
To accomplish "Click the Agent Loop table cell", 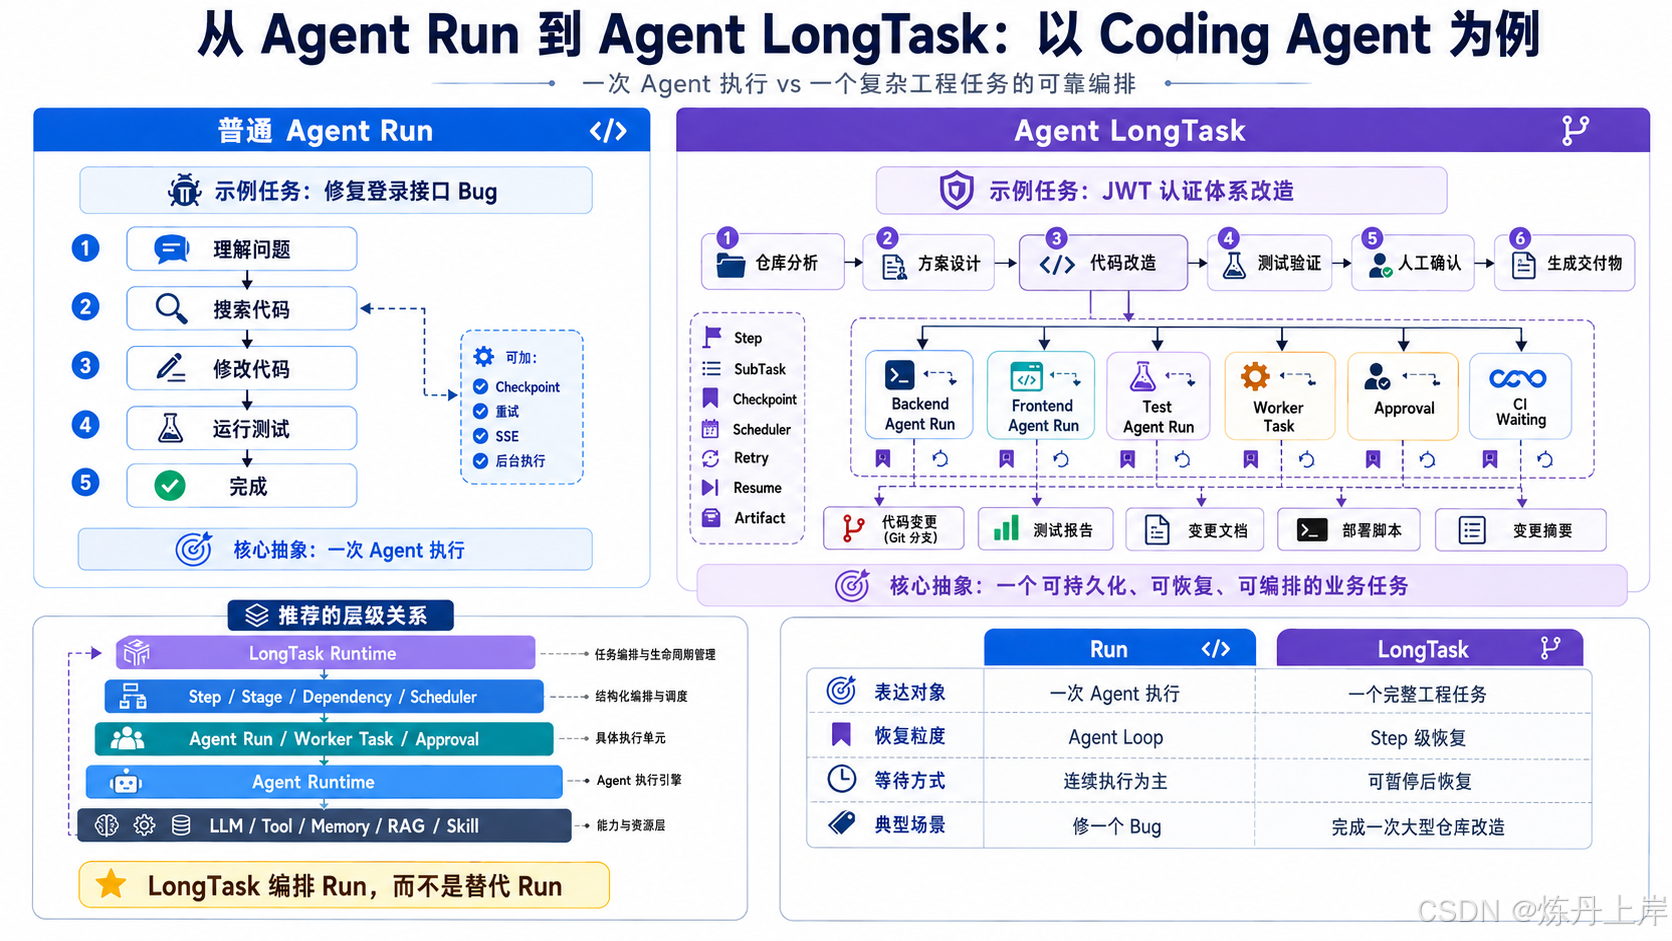I will click(1115, 737).
